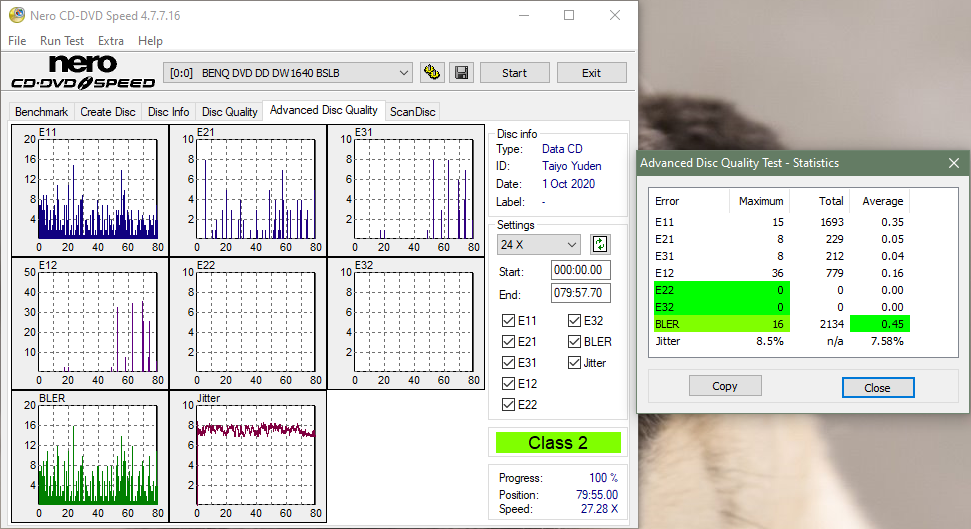
Task: Switch to the Benchmark tab
Action: (x=41, y=111)
